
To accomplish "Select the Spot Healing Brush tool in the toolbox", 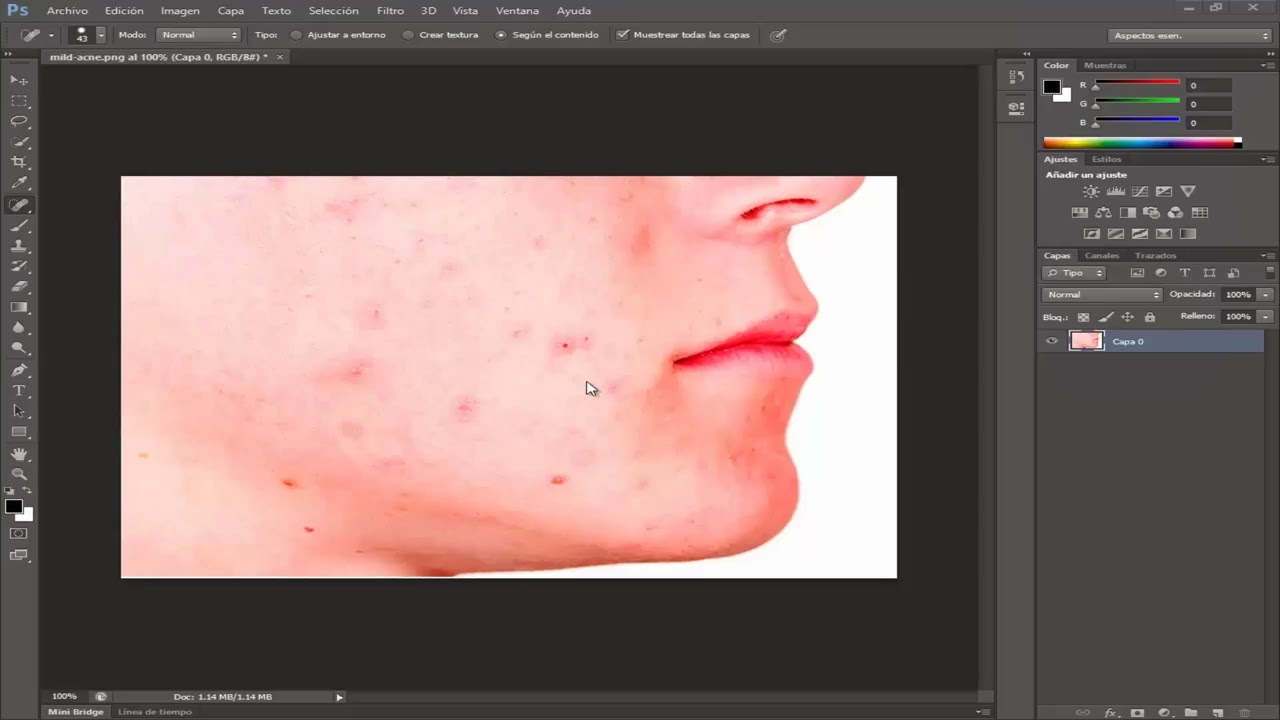I will [x=19, y=205].
